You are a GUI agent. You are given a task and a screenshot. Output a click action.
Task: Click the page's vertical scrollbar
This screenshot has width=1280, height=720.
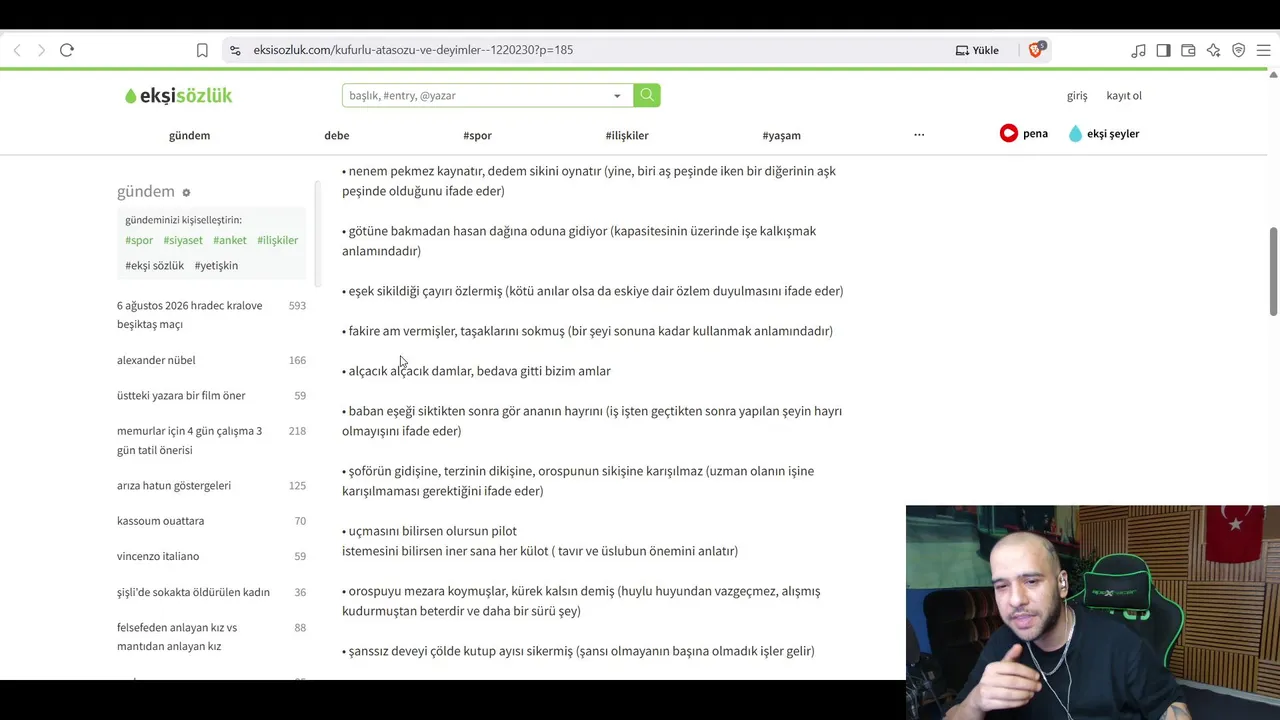tap(1273, 270)
